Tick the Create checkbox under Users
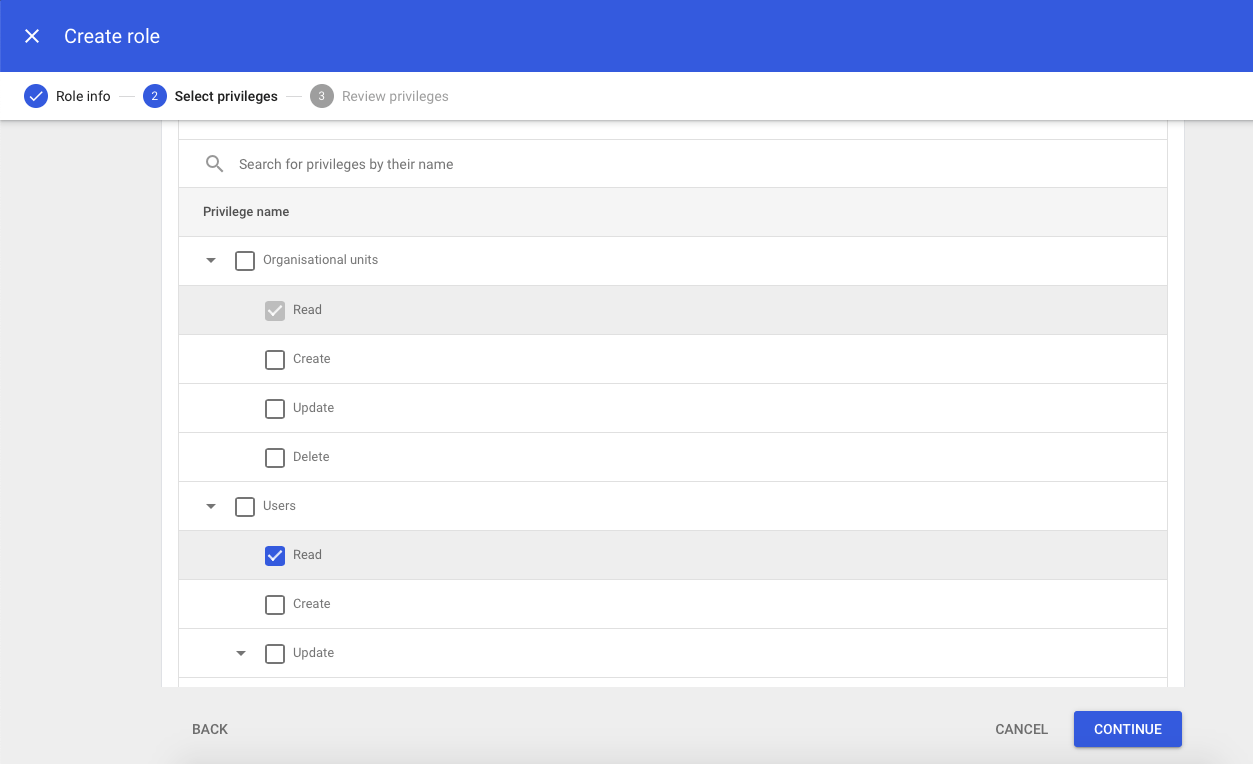 point(275,604)
